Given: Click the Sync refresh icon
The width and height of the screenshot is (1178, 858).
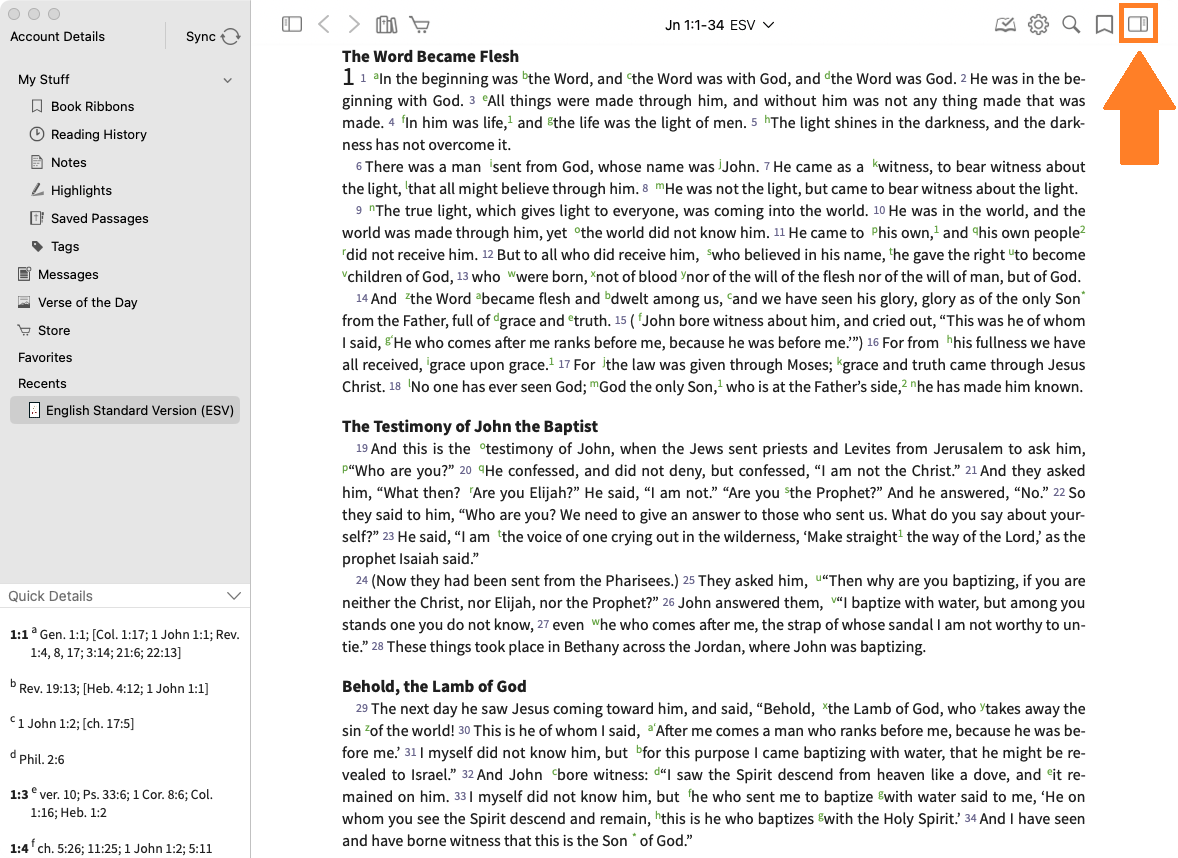Looking at the screenshot, I should [x=231, y=37].
